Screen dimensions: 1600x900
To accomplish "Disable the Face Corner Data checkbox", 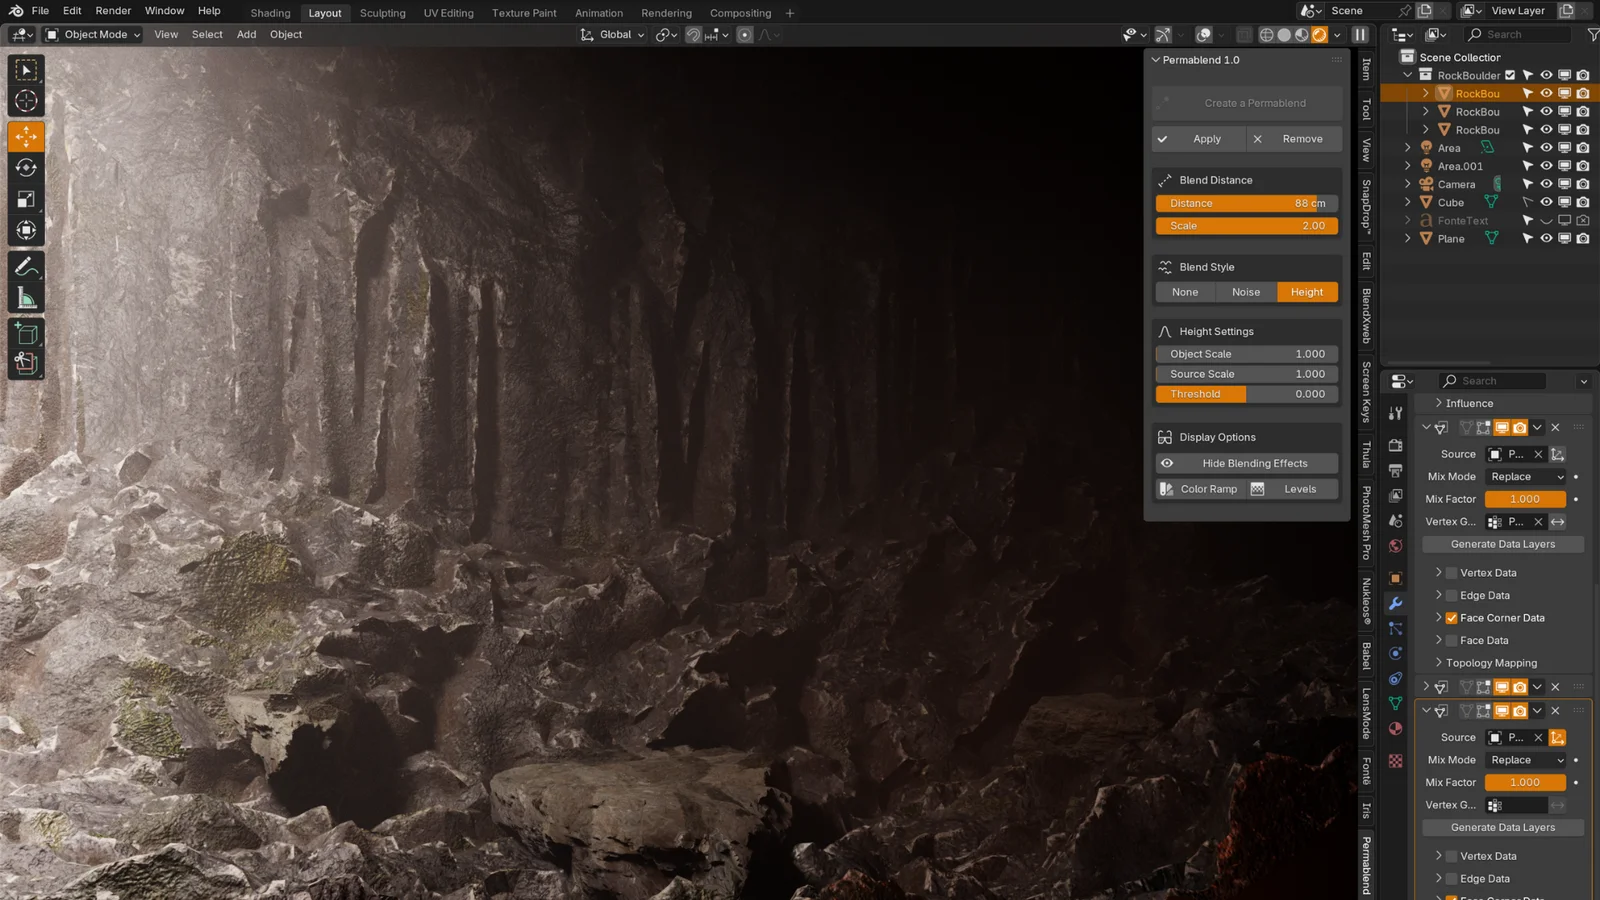I will [x=1452, y=617].
